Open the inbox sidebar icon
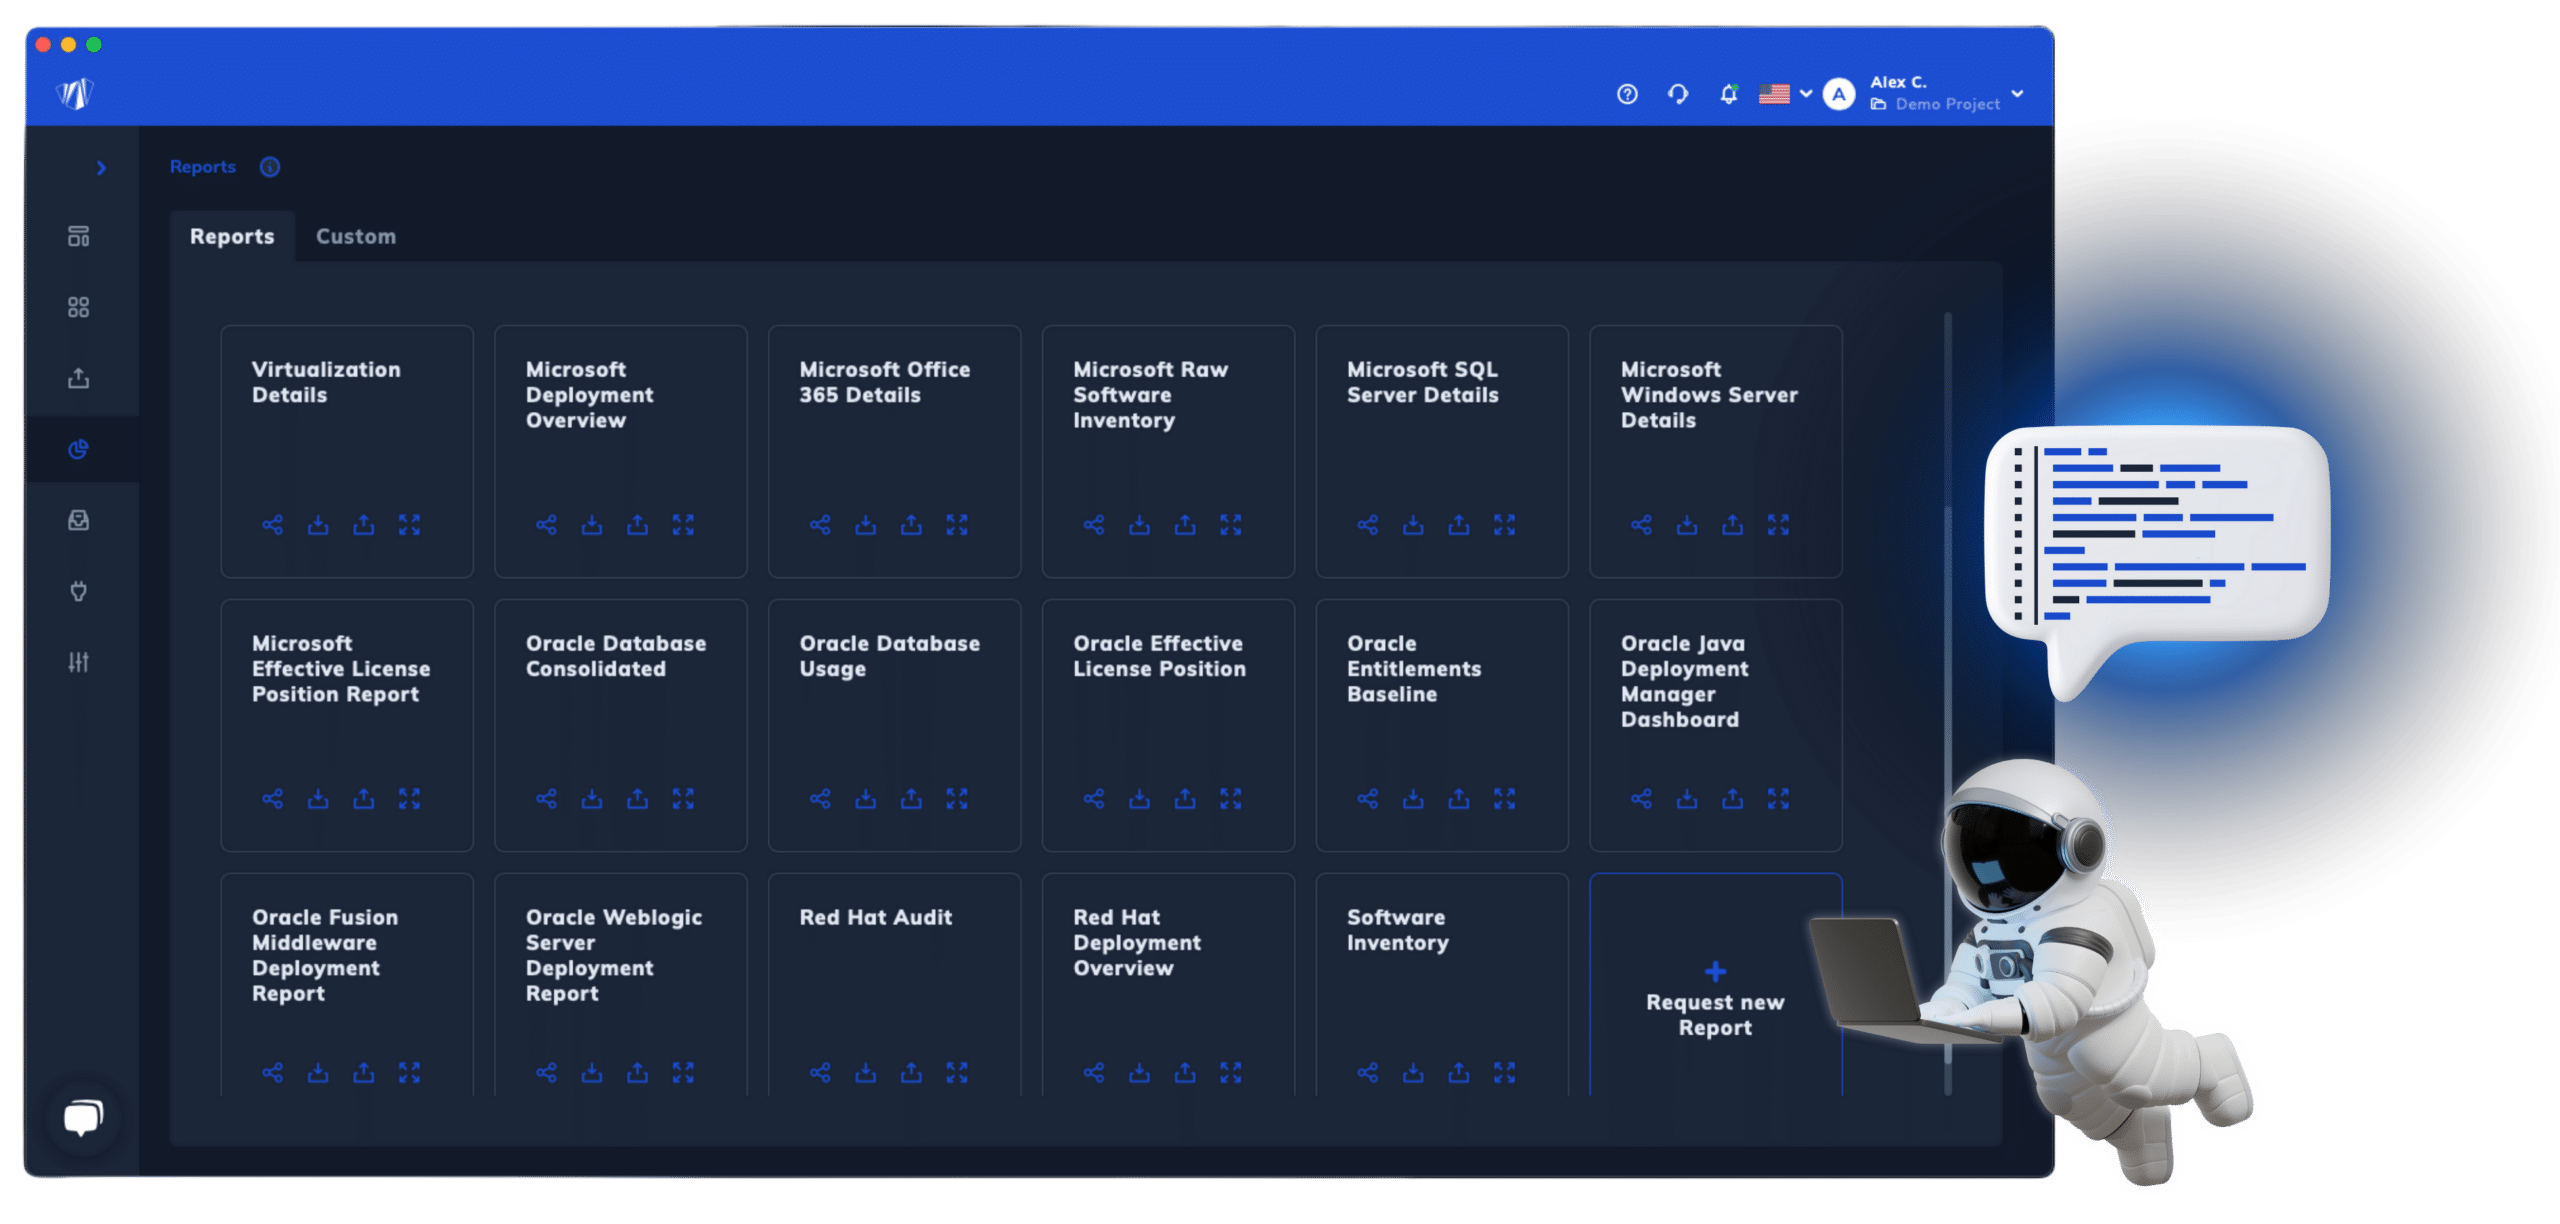Image resolution: width=2560 pixels, height=1224 pixels. 78,520
